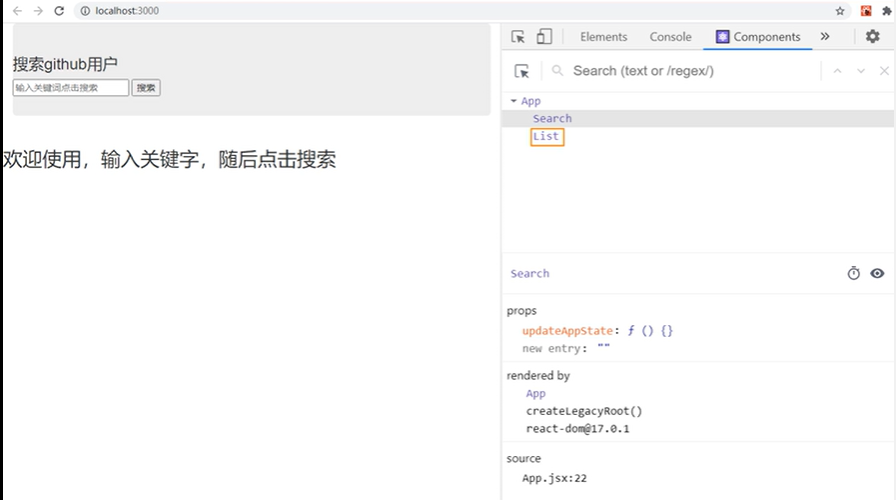Clear the component search
Image resolution: width=896 pixels, height=500 pixels.
coord(884,71)
